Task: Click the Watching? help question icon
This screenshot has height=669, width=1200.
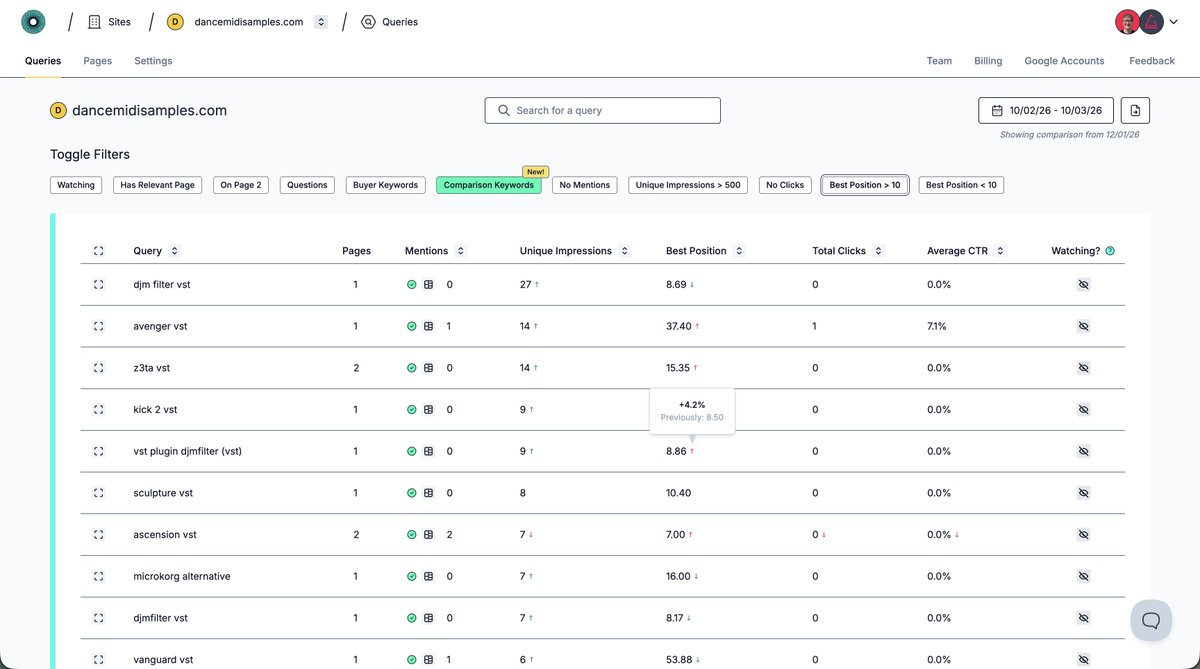Action: [1110, 251]
